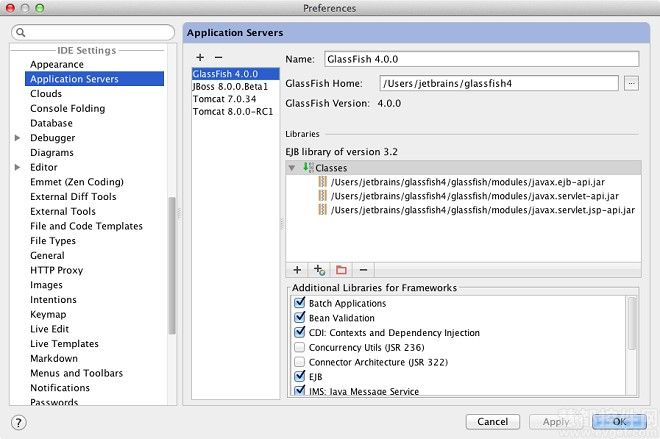Add a new application server
The image size is (660, 439).
pyautogui.click(x=200, y=57)
